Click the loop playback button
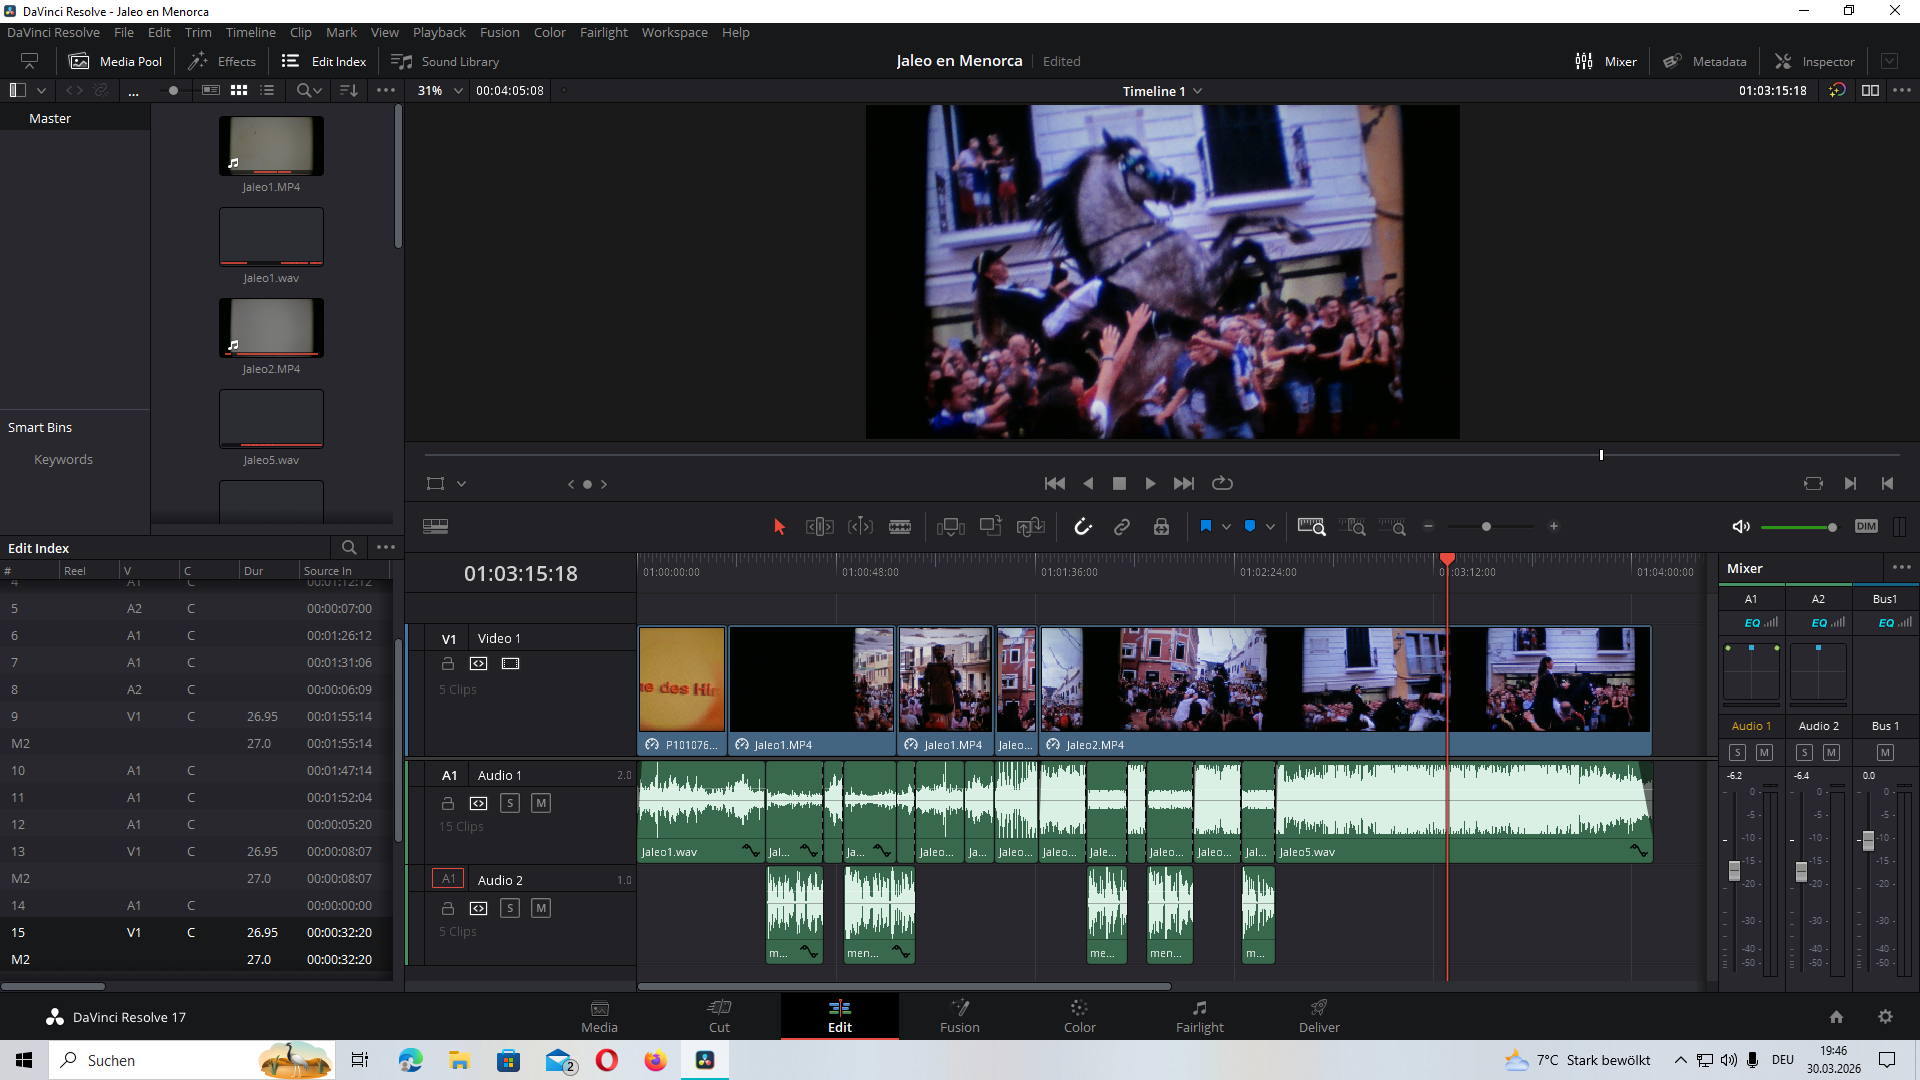Screen dimensions: 1920x1080 coord(1222,484)
